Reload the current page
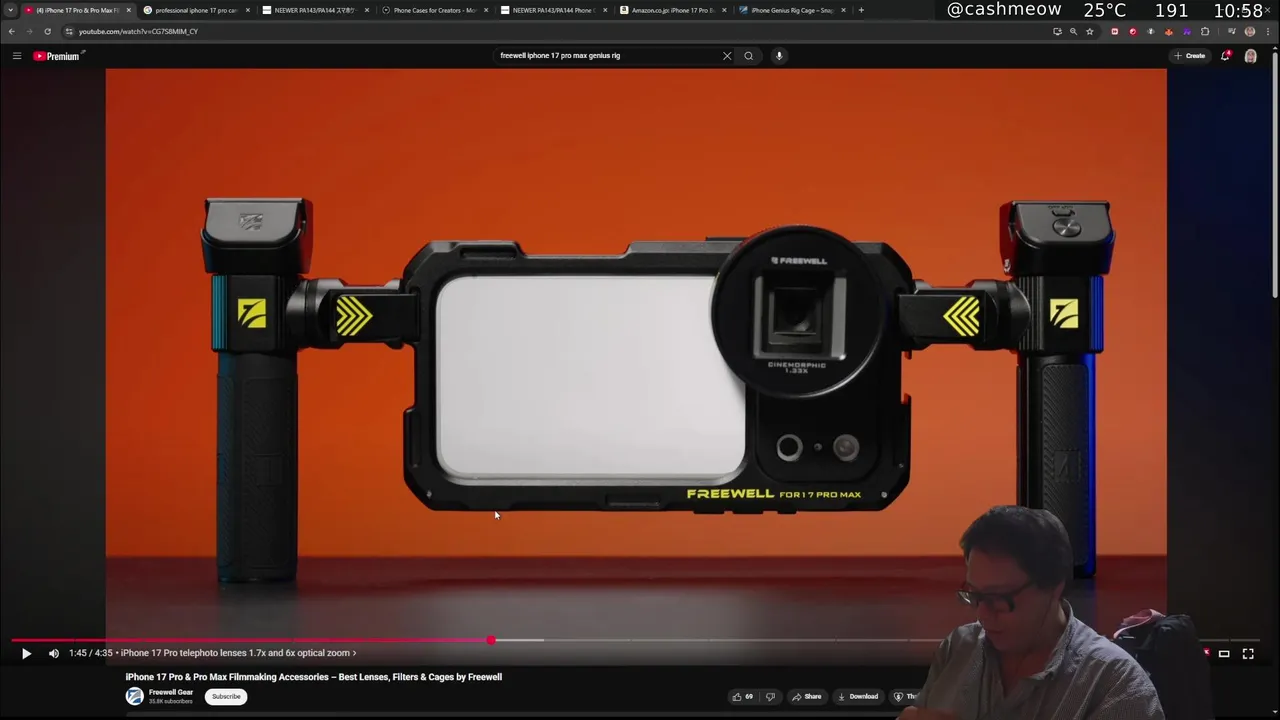Screen dimensions: 1280x720 (47, 31)
